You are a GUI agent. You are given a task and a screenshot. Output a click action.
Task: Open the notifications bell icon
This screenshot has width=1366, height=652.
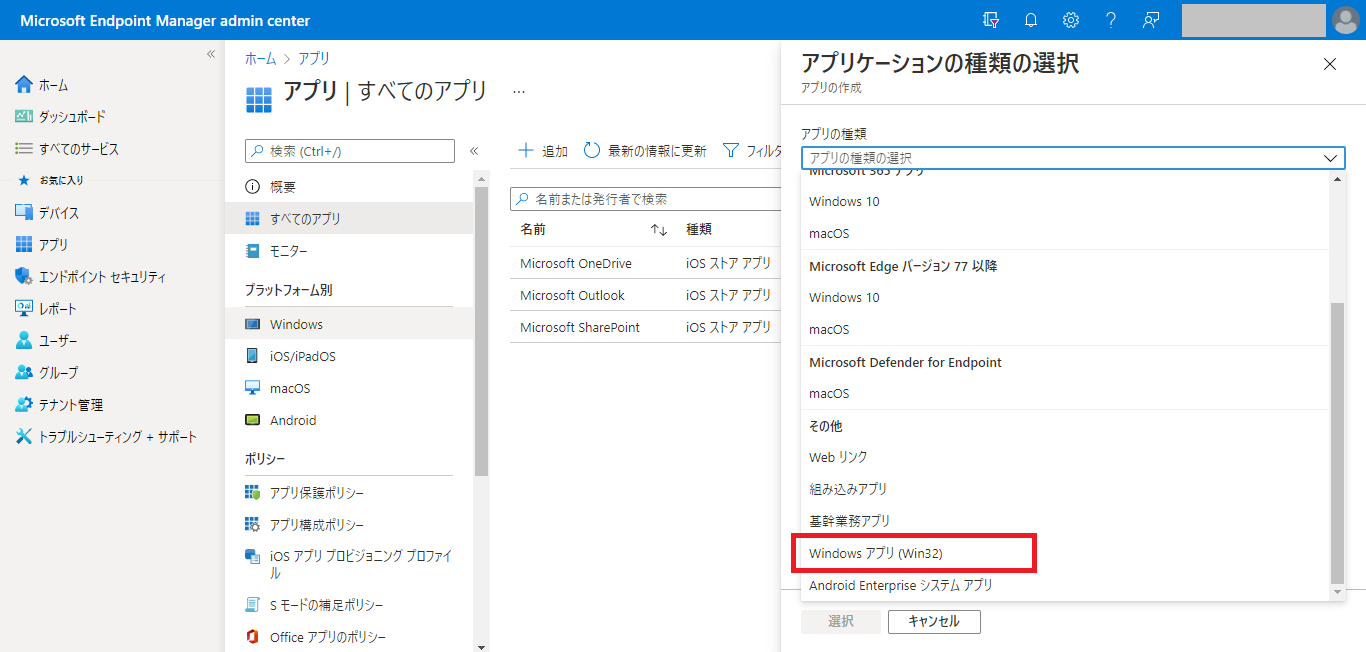click(1031, 20)
